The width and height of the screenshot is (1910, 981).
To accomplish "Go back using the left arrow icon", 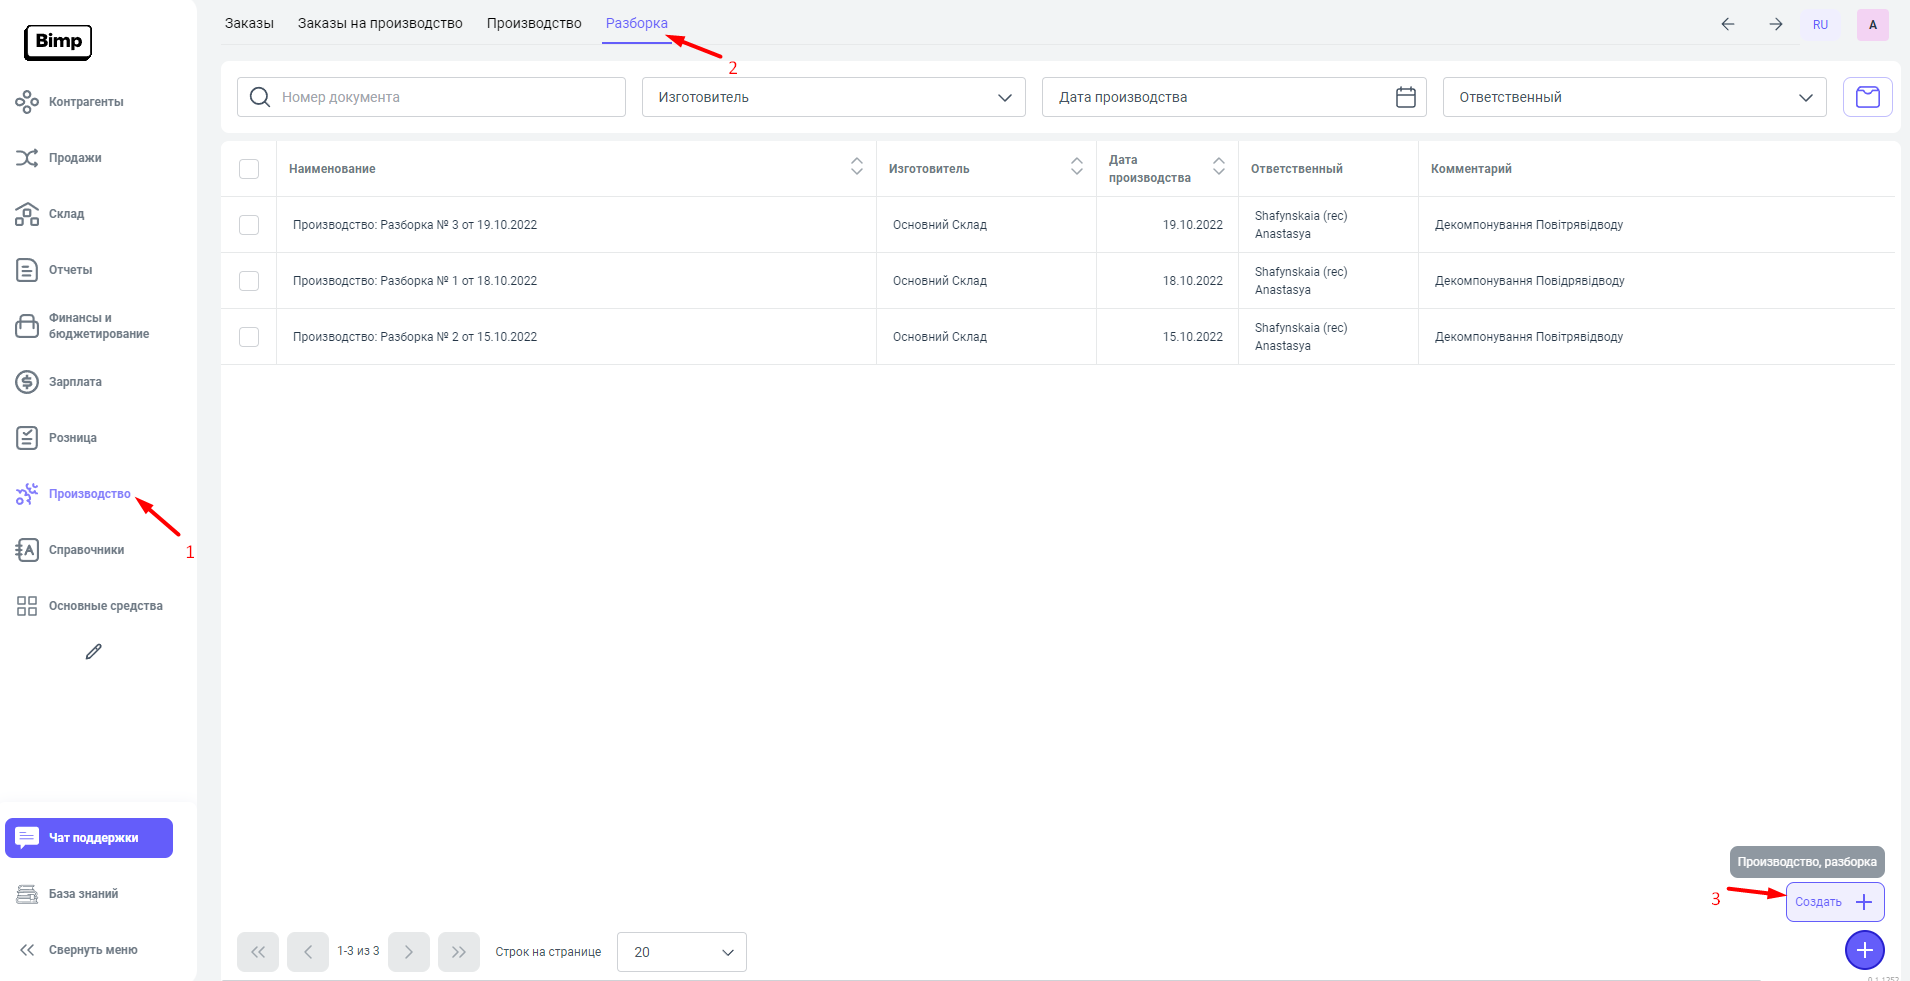I will tap(1727, 24).
